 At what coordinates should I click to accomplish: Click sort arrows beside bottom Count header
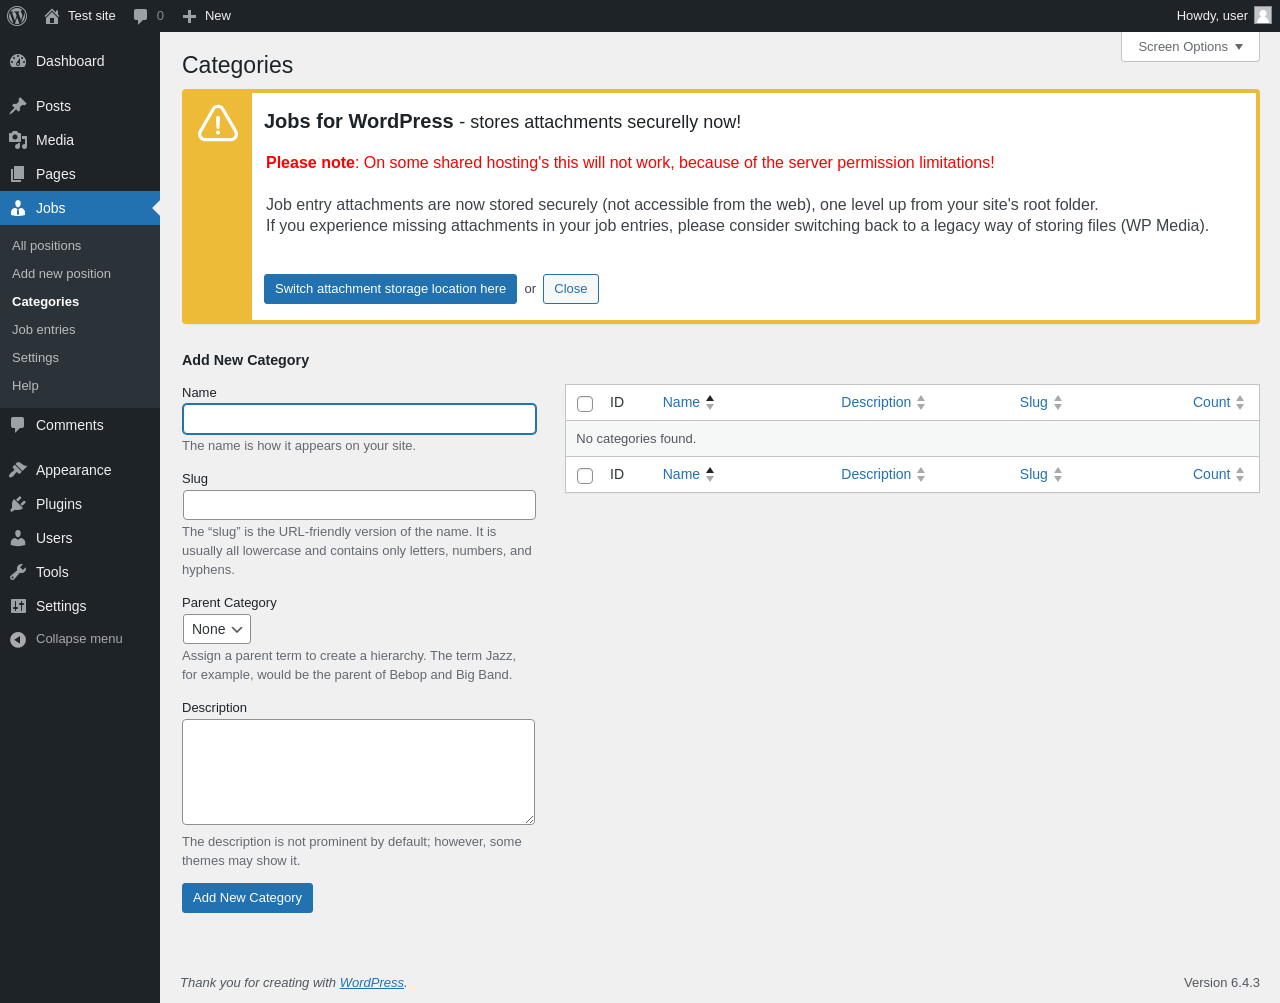tap(1240, 474)
